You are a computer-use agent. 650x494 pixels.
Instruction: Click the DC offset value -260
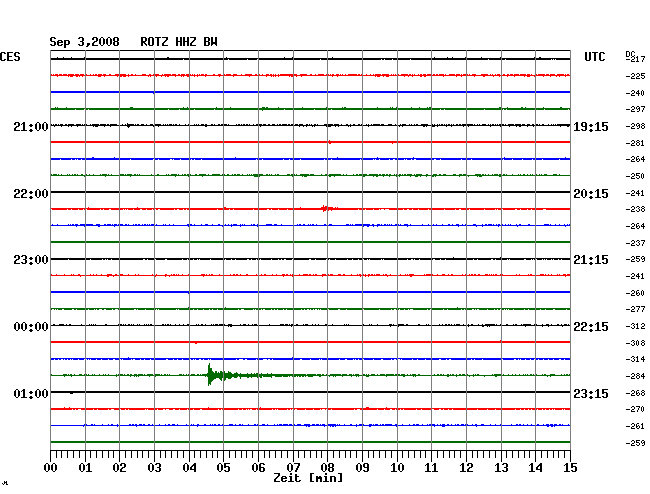click(635, 293)
